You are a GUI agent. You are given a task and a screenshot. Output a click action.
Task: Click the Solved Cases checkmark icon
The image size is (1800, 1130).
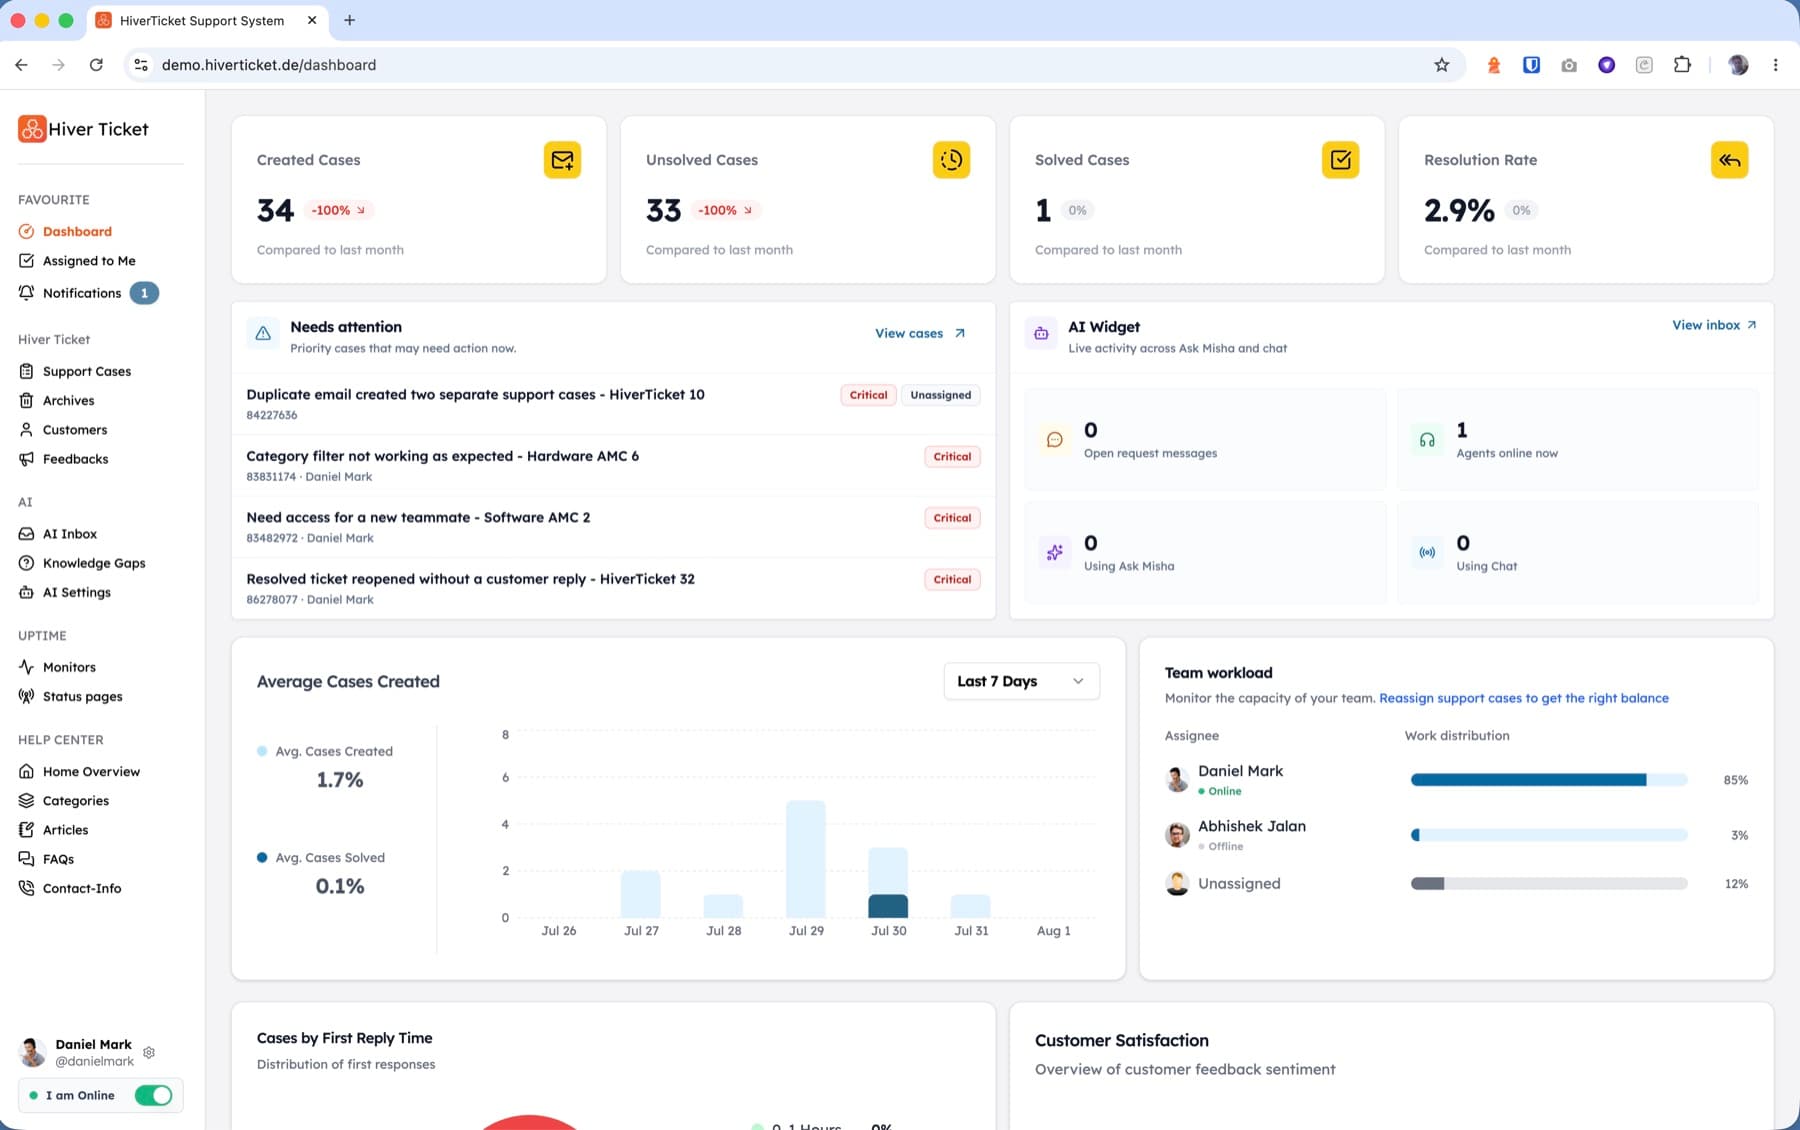click(x=1340, y=160)
